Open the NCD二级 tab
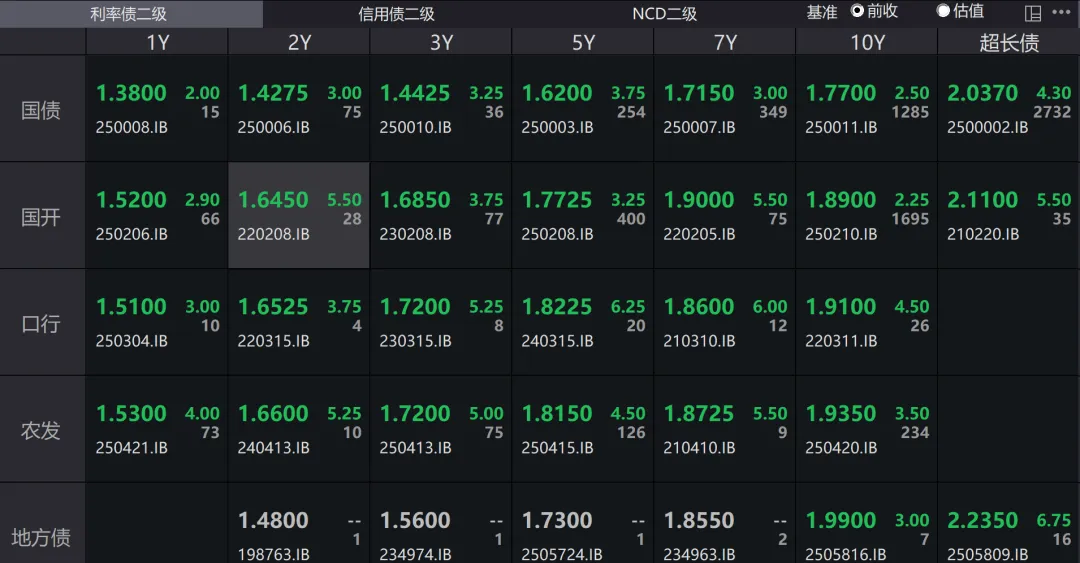This screenshot has width=1080, height=563. pyautogui.click(x=664, y=14)
